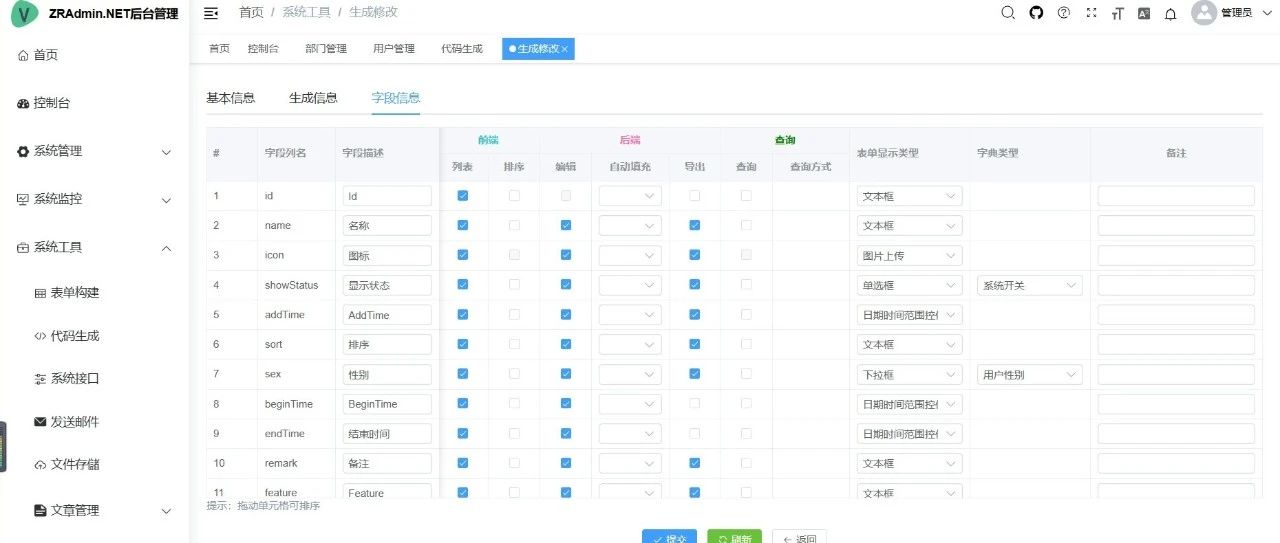1280x543 pixels.
Task: Open the notifications bell icon
Action: (x=1171, y=13)
